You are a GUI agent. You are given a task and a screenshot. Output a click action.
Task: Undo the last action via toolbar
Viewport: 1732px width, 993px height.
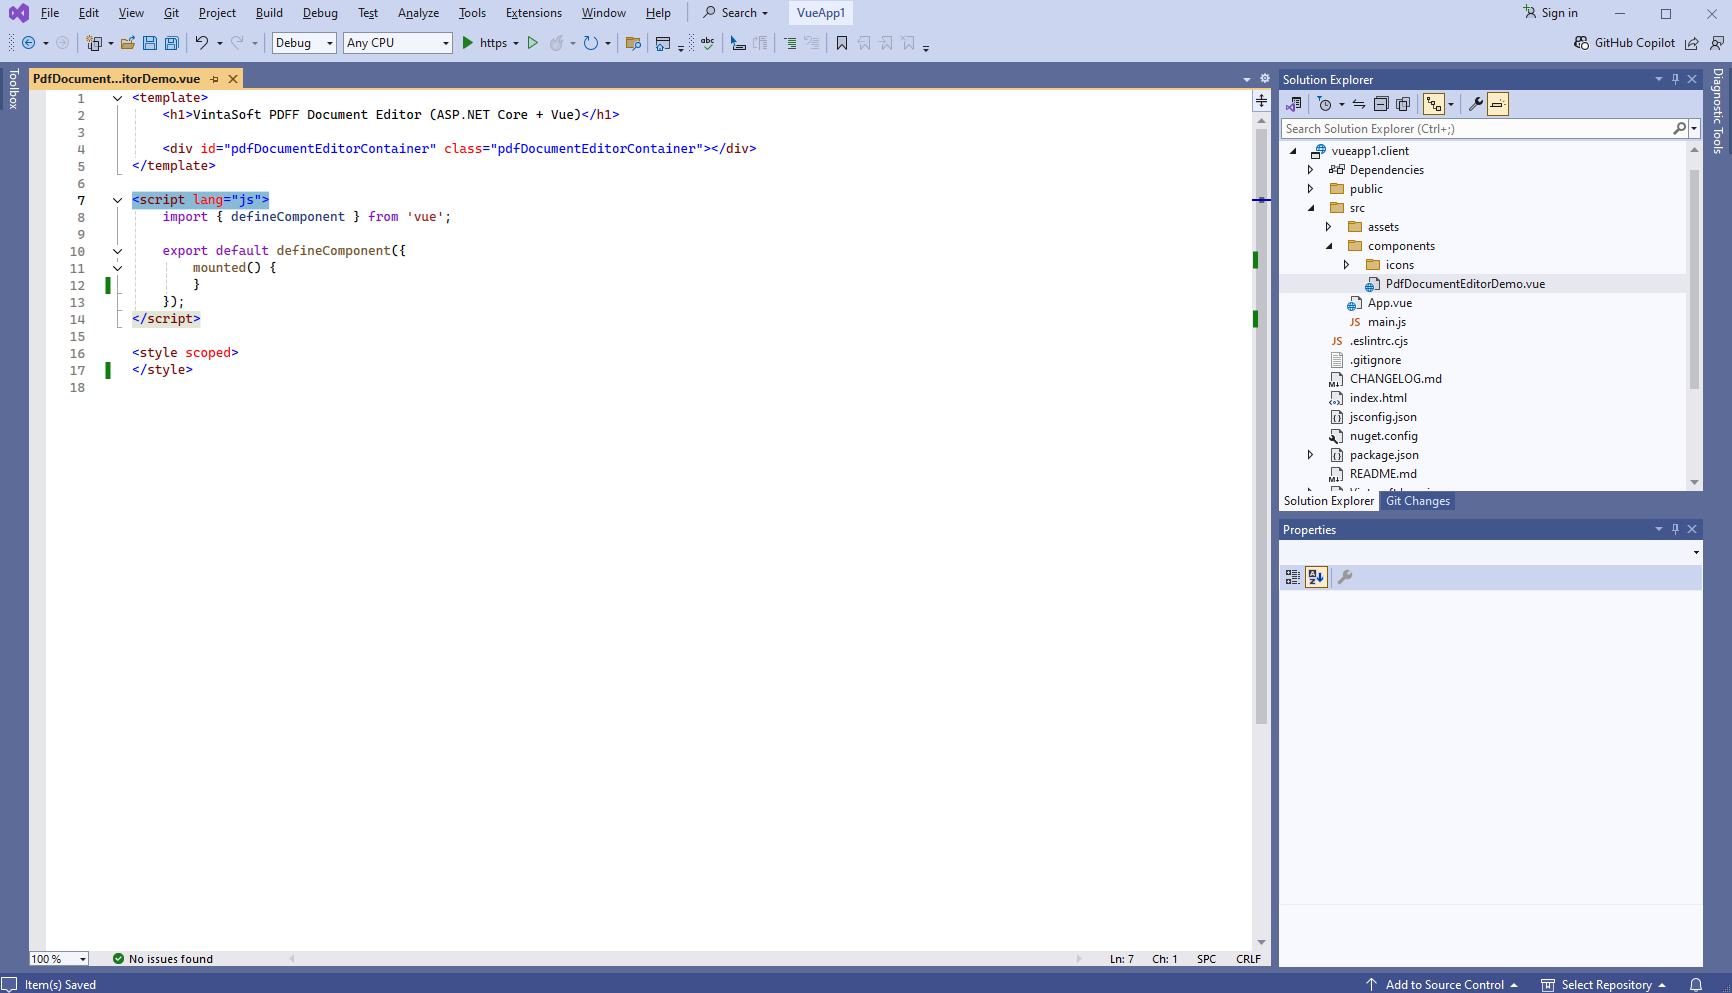pyautogui.click(x=202, y=43)
